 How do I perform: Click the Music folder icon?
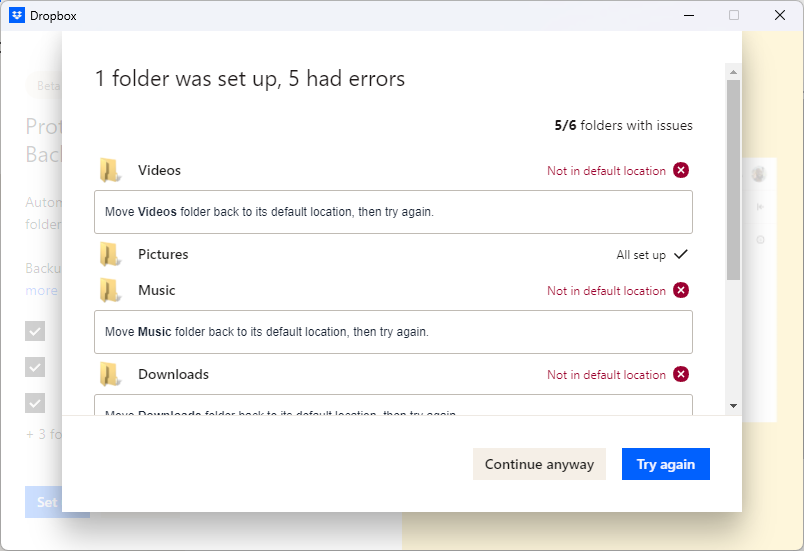110,291
